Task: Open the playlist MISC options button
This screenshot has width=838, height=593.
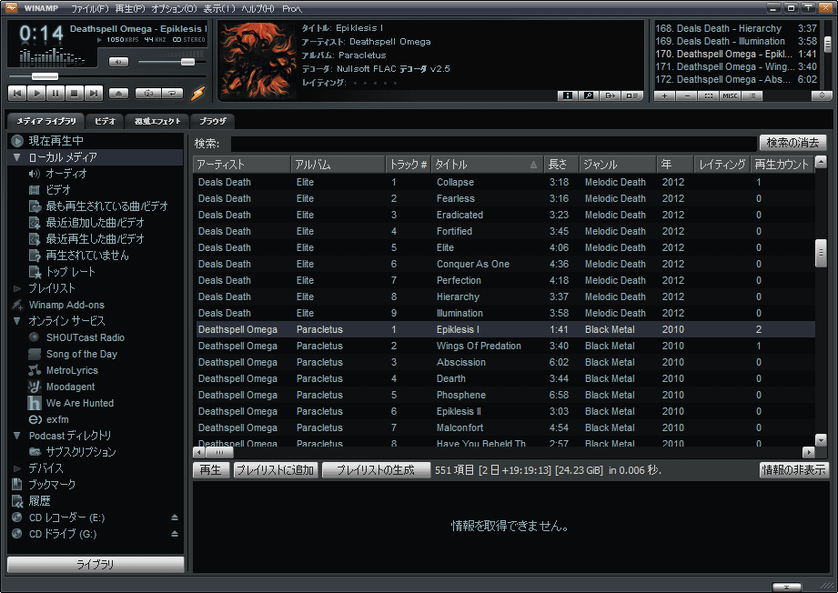Action: (730, 96)
